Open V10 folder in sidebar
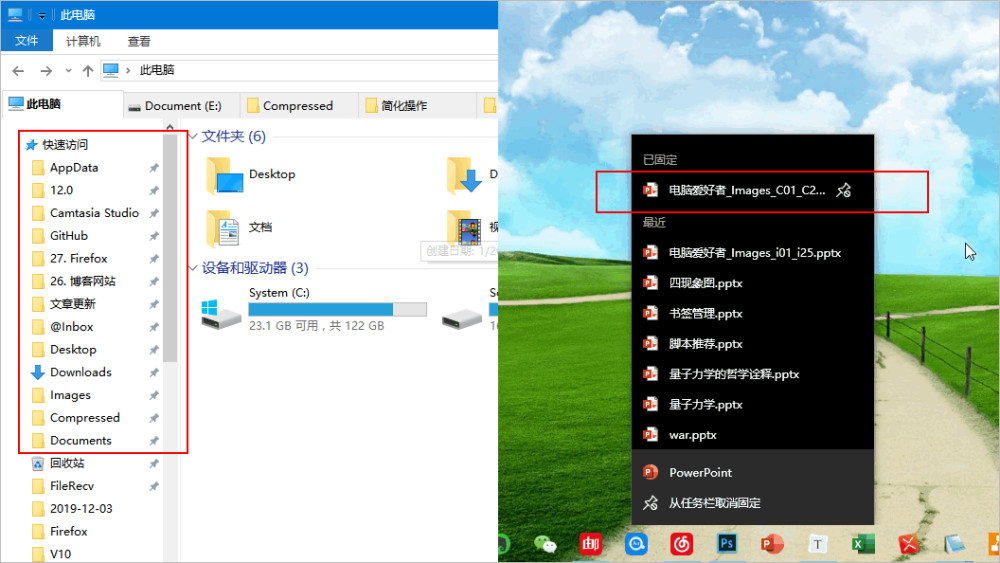 coord(61,554)
